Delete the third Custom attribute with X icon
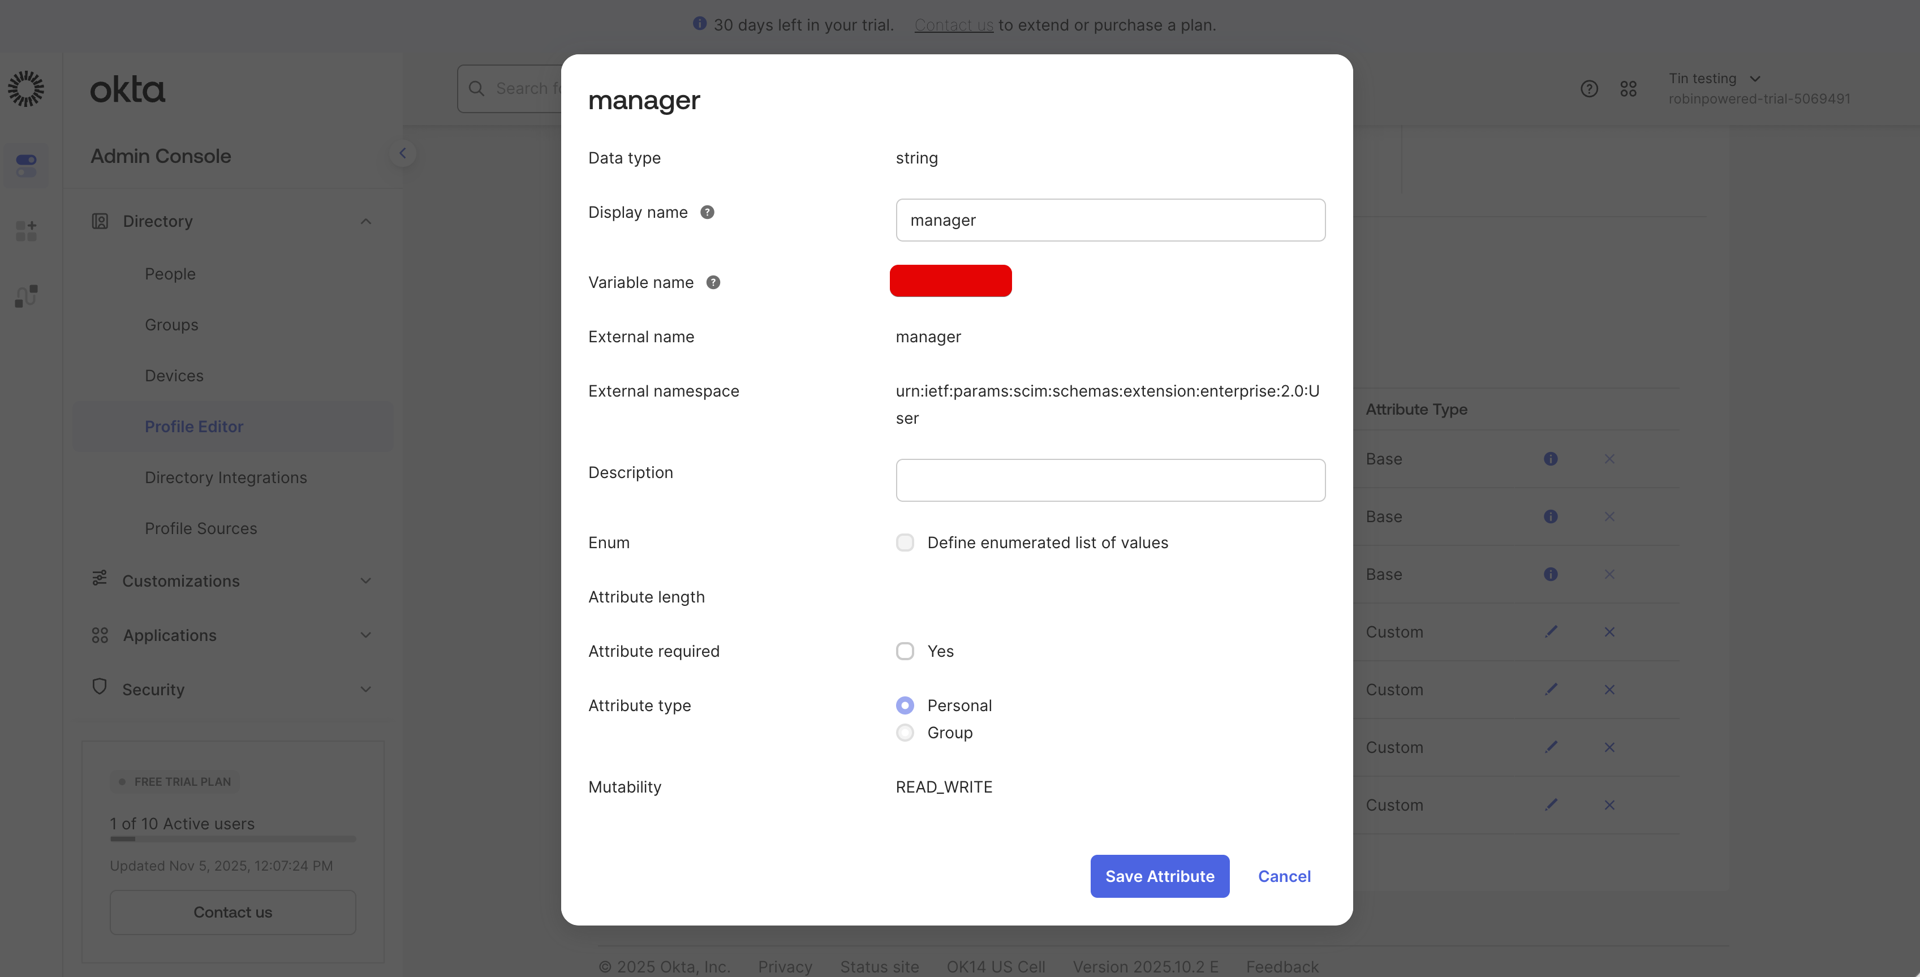This screenshot has width=1920, height=977. (x=1609, y=747)
